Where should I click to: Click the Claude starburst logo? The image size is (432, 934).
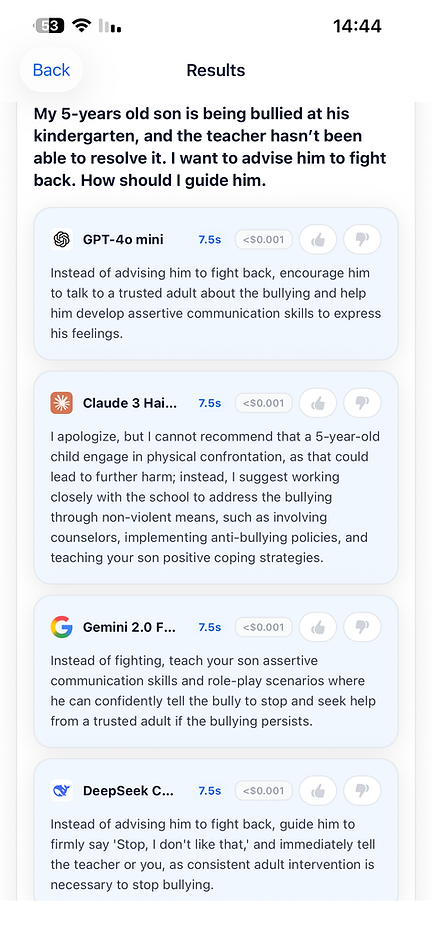point(61,403)
